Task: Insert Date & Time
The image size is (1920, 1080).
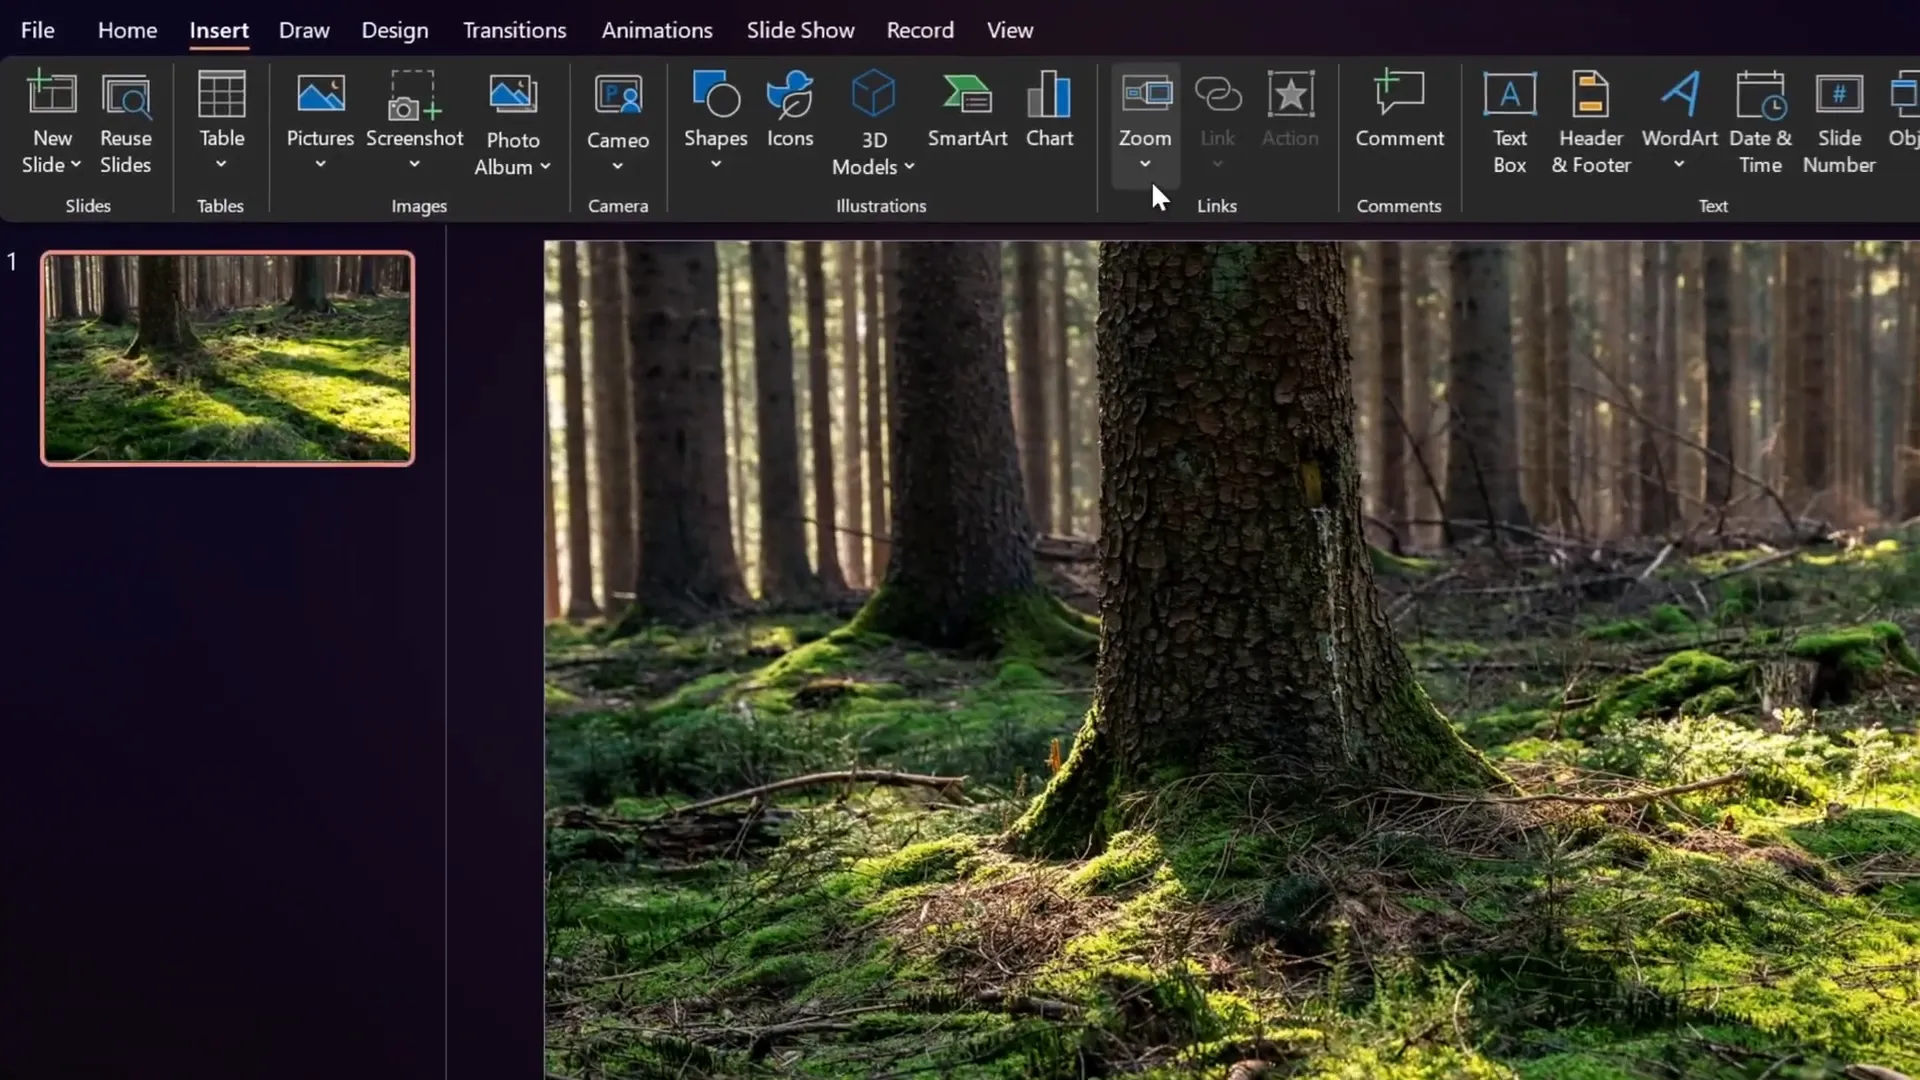Action: tap(1760, 123)
